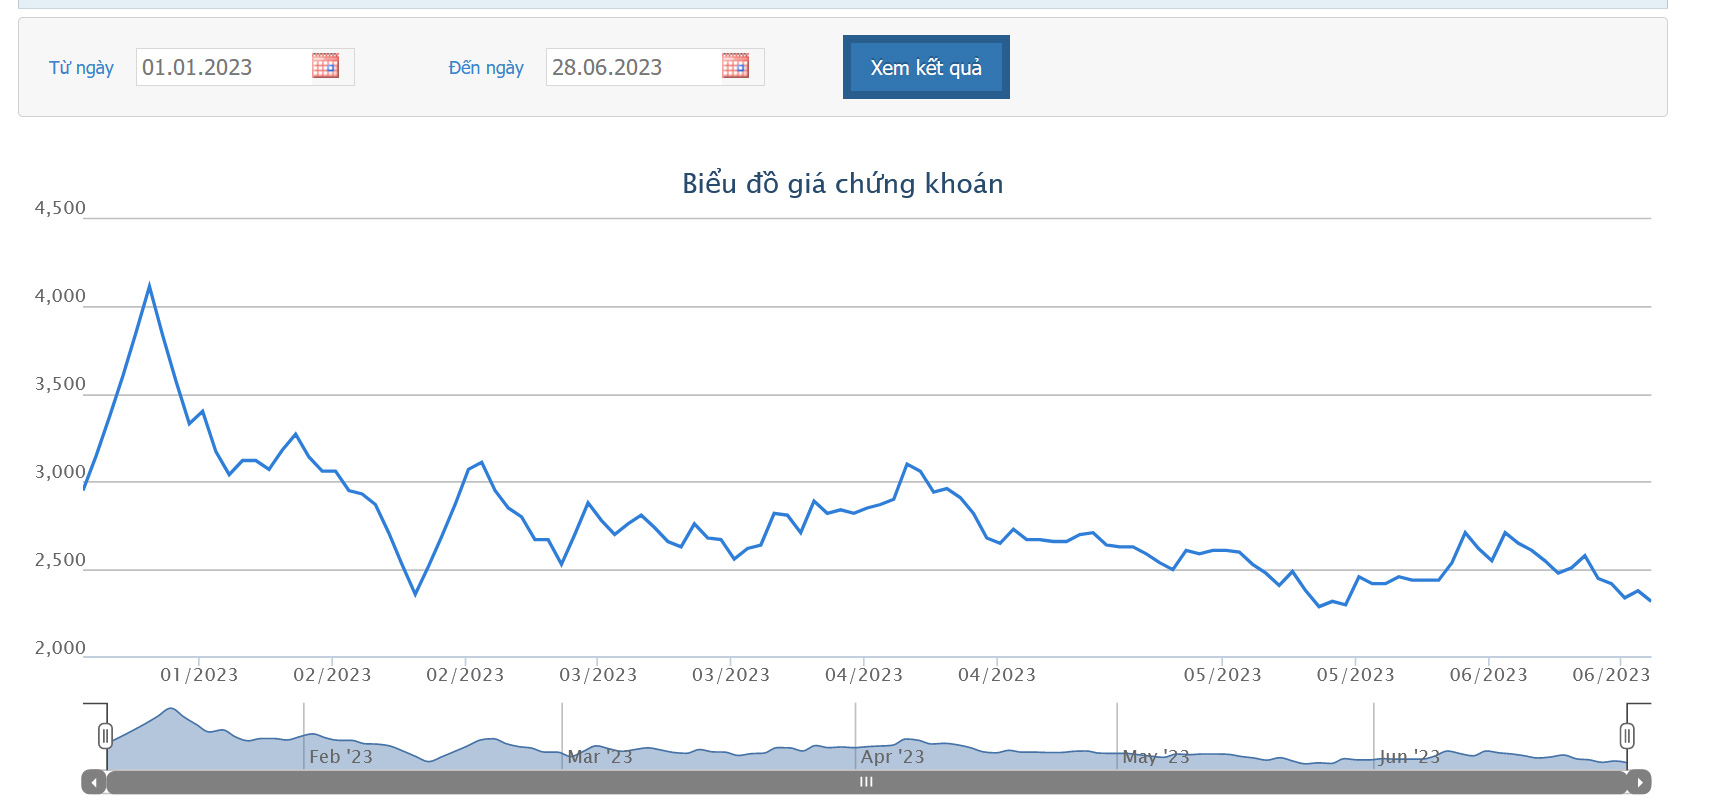Click the 2,500 y-axis label
This screenshot has width=1722, height=801.
60,560
